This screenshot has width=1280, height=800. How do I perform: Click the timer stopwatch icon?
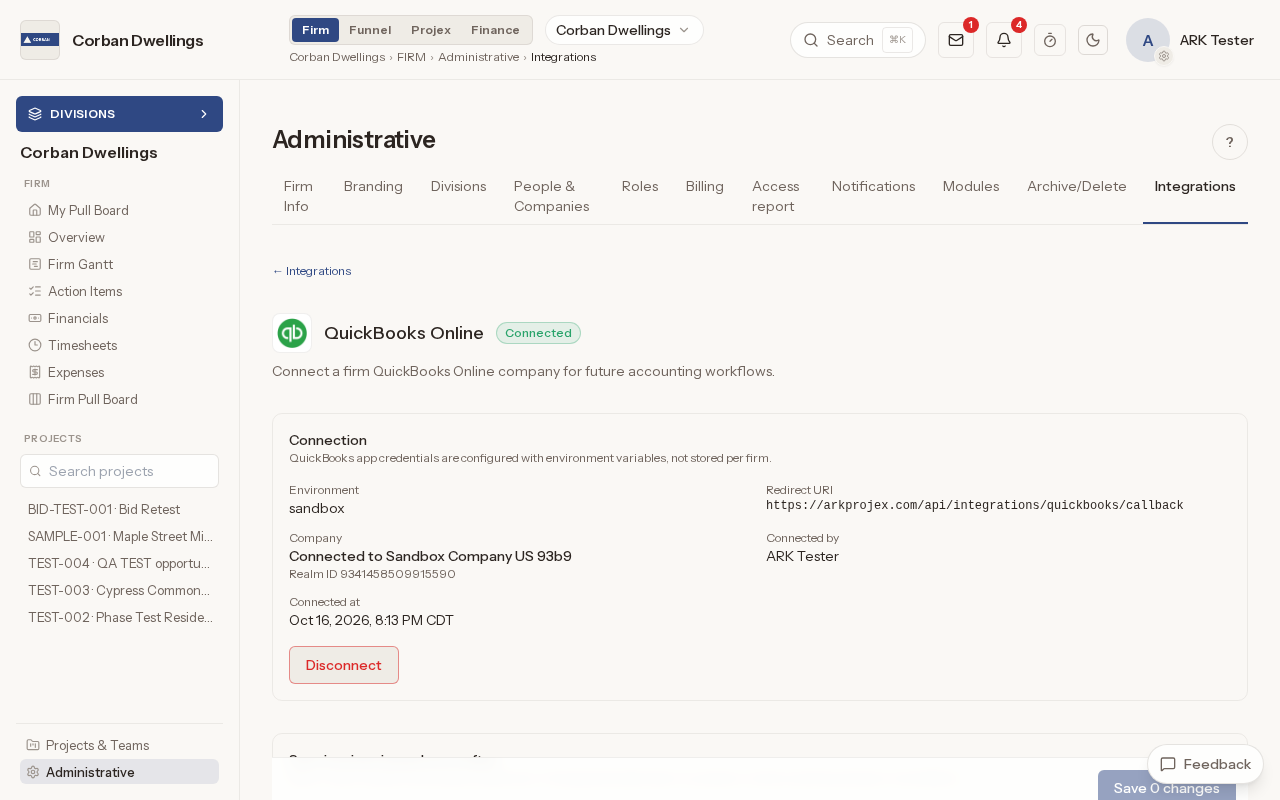pyautogui.click(x=1050, y=40)
